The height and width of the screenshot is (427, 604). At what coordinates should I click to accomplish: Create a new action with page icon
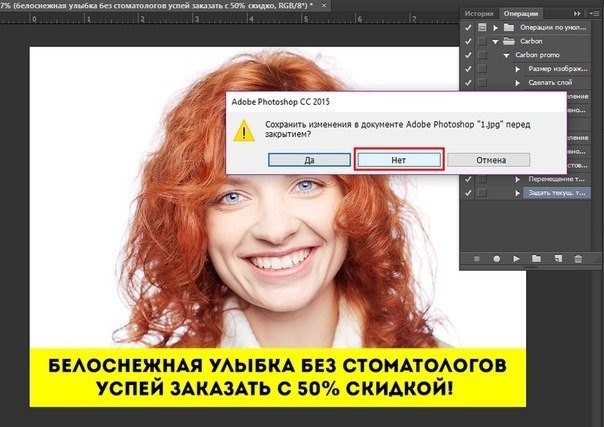click(x=558, y=259)
